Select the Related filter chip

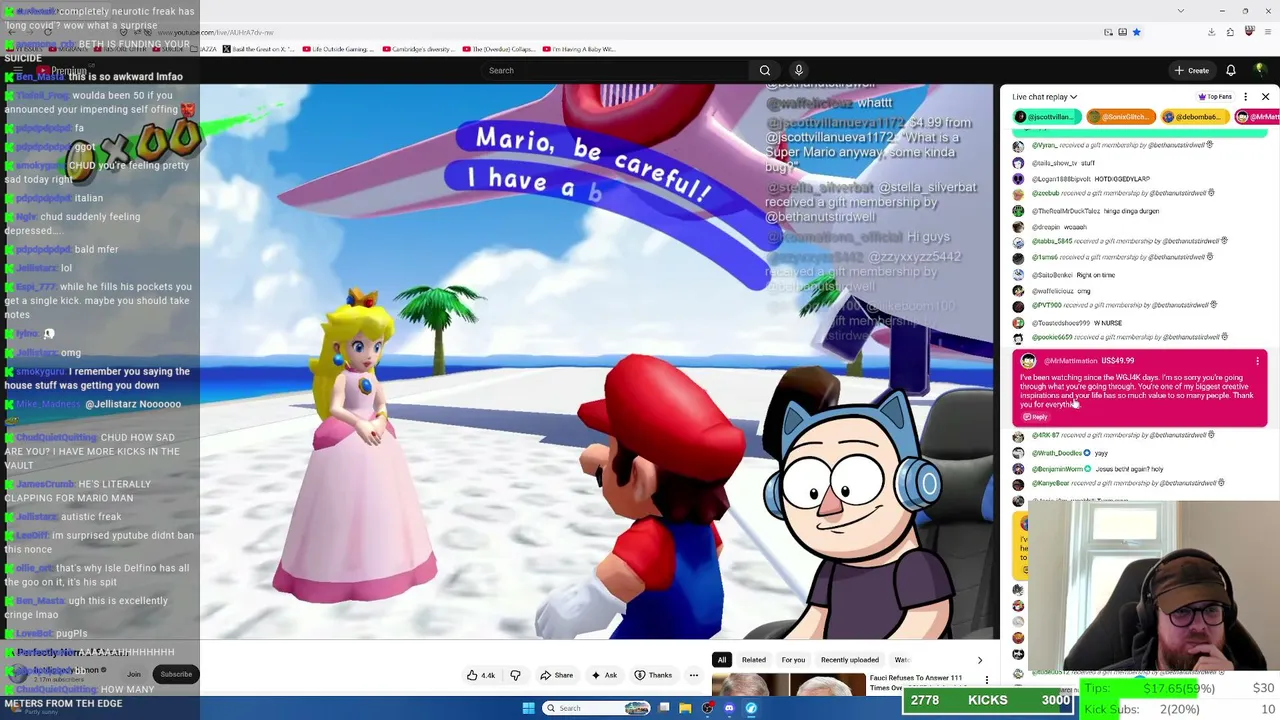754,660
